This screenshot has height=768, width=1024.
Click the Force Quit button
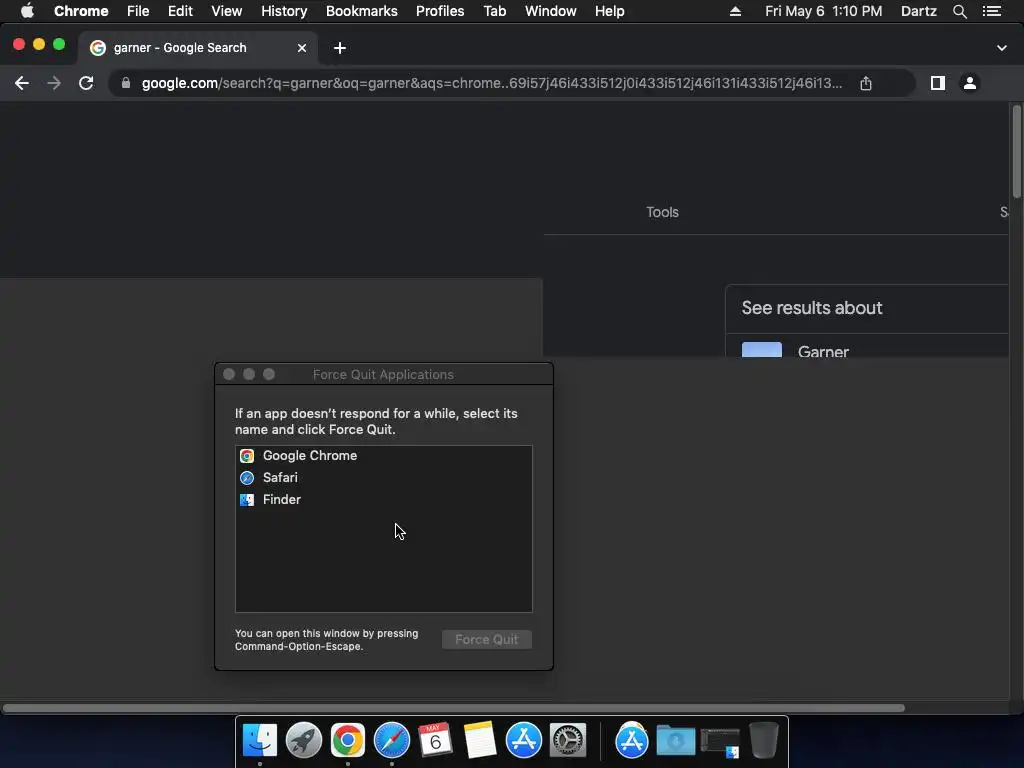[487, 639]
